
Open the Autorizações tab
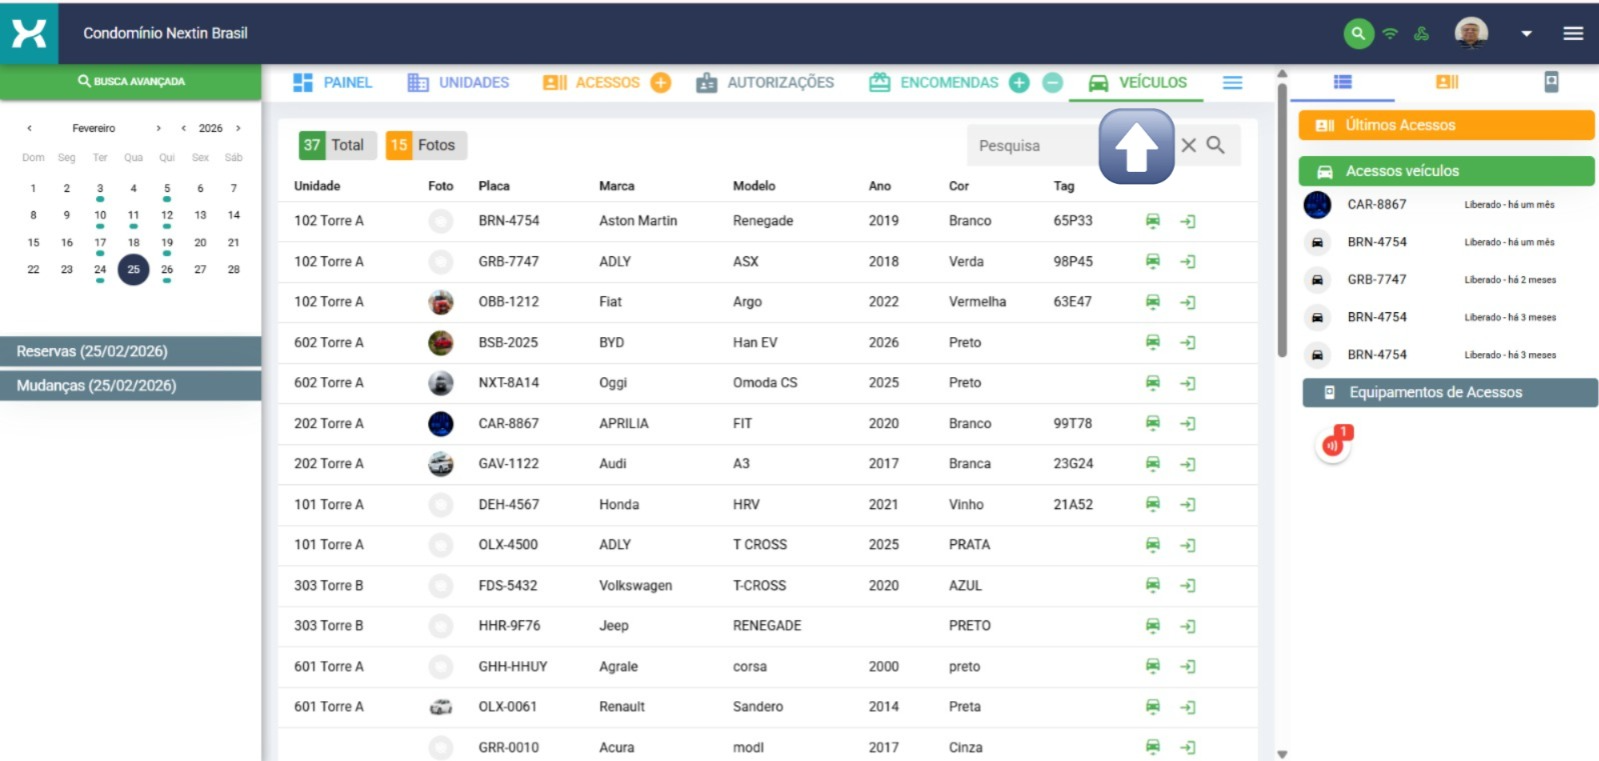click(765, 83)
